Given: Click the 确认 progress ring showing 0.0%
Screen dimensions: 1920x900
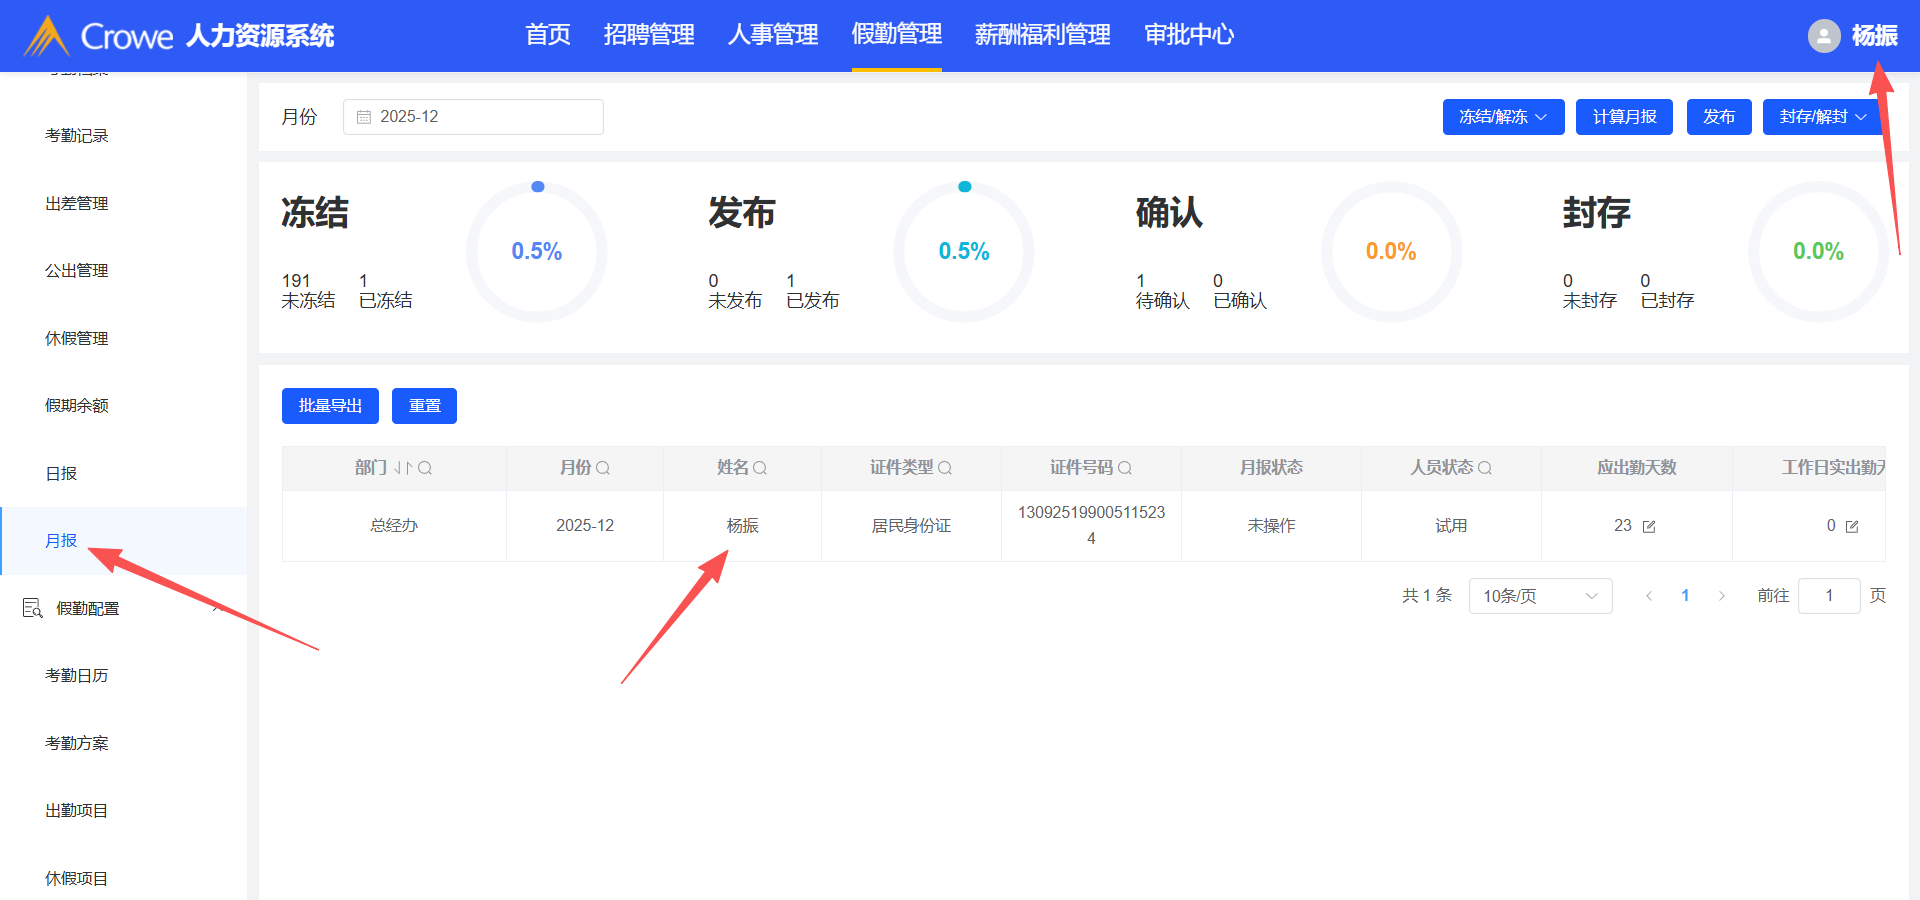Looking at the screenshot, I should click(1391, 252).
